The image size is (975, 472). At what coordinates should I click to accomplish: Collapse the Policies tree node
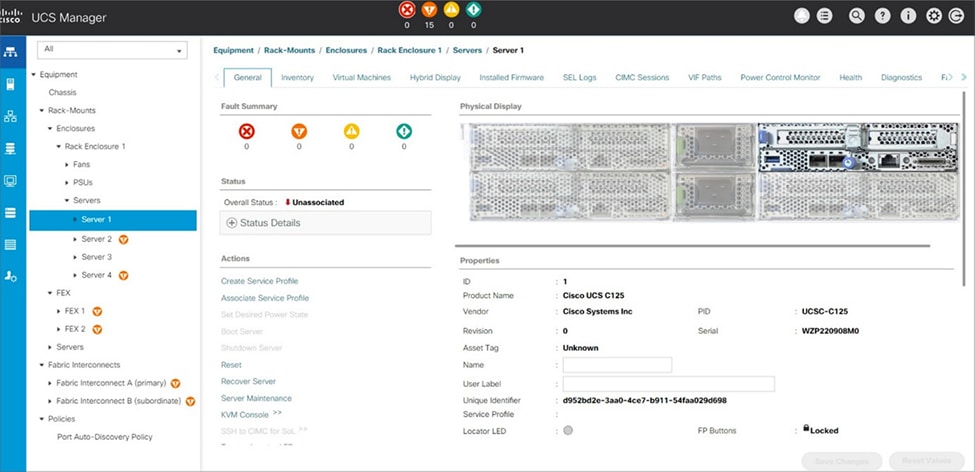click(42, 419)
